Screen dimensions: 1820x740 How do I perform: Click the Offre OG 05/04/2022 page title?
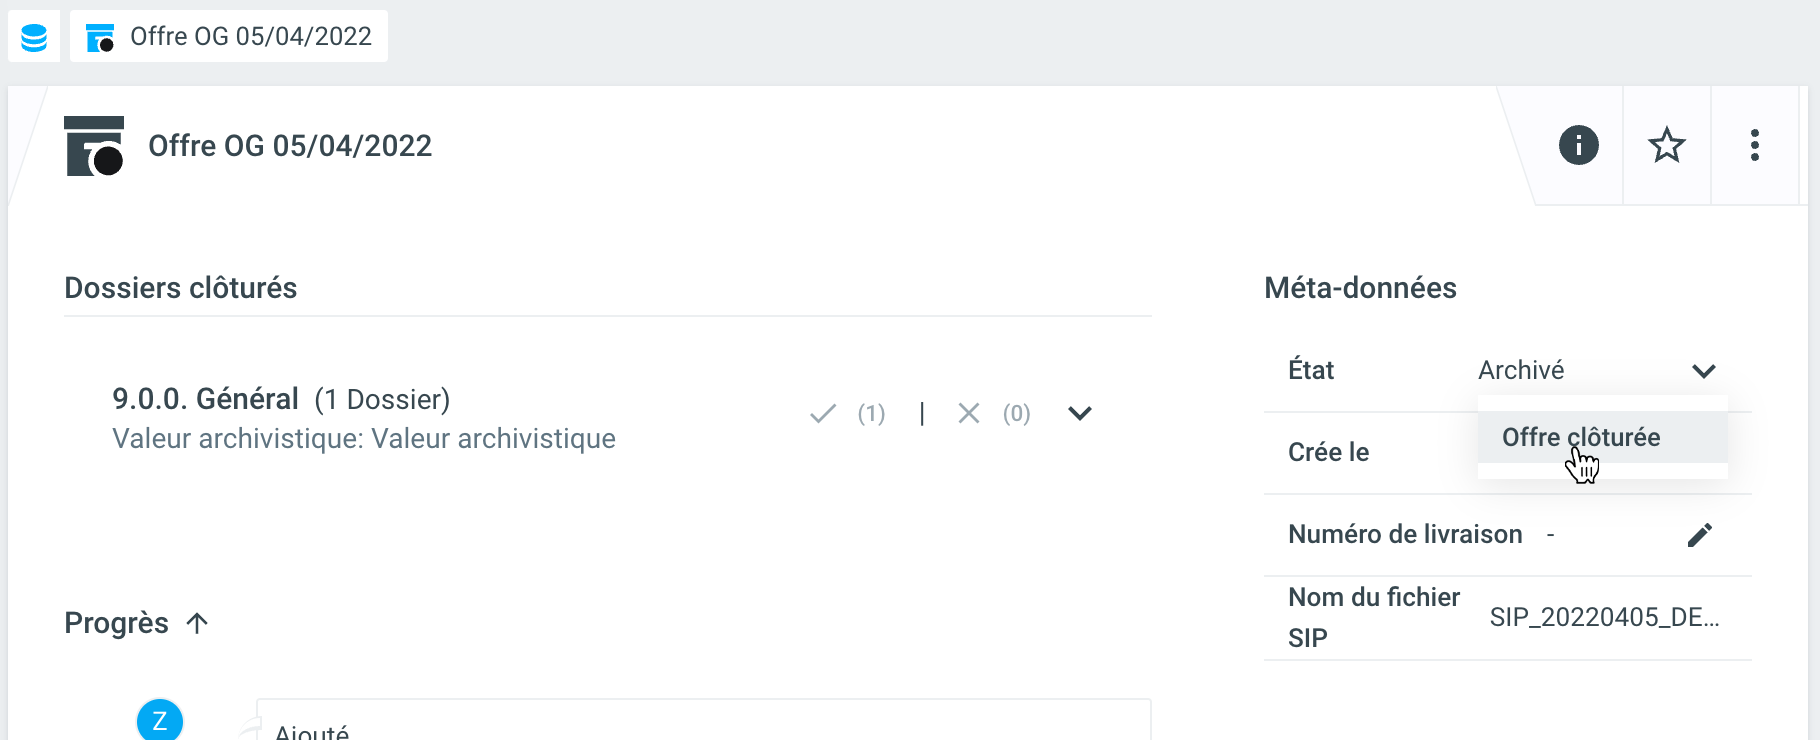coord(290,146)
